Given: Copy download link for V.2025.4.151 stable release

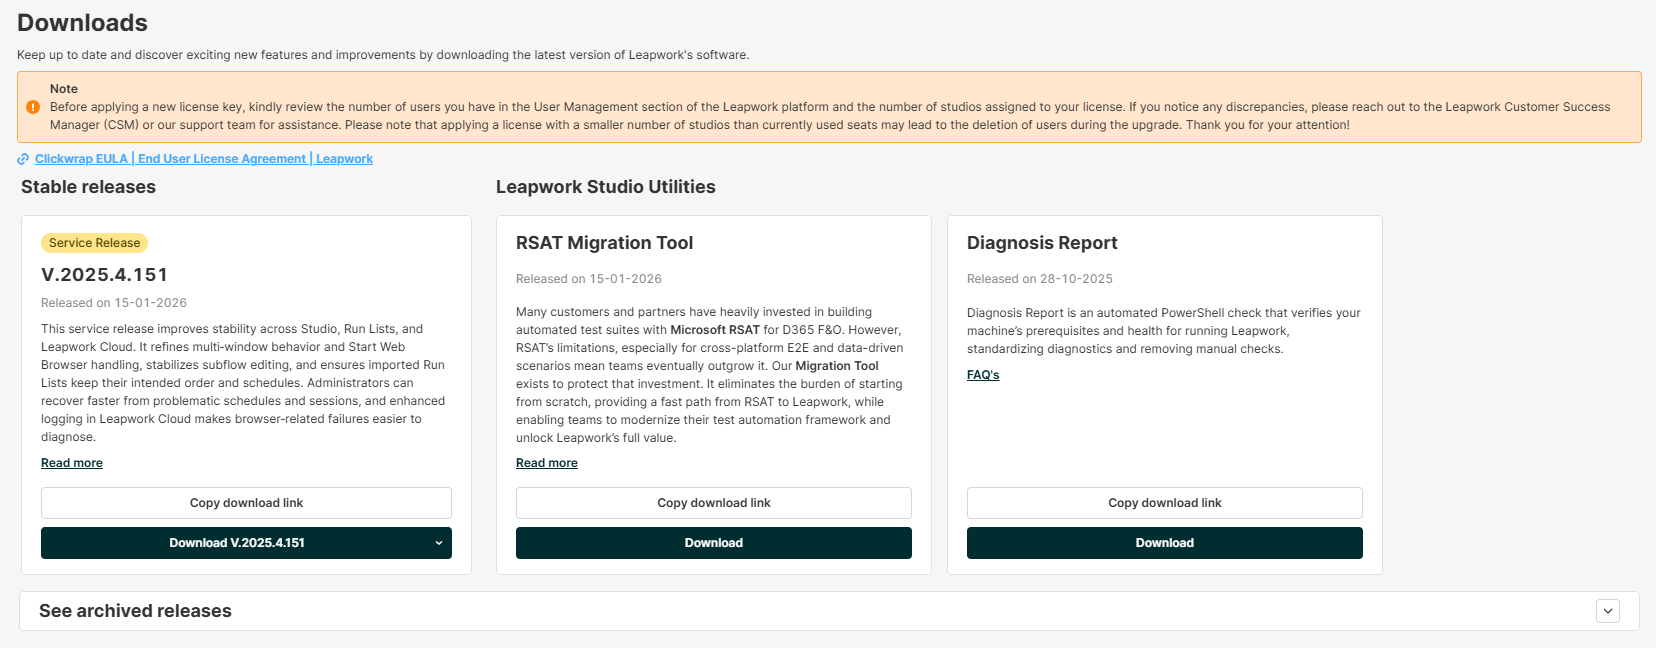Looking at the screenshot, I should click(246, 503).
